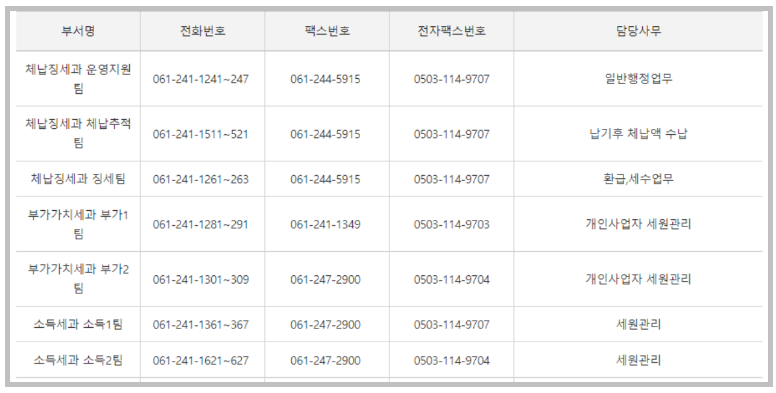The height and width of the screenshot is (393, 776).
Task: Click phone number 061-241-1511~521
Action: [x=201, y=134]
